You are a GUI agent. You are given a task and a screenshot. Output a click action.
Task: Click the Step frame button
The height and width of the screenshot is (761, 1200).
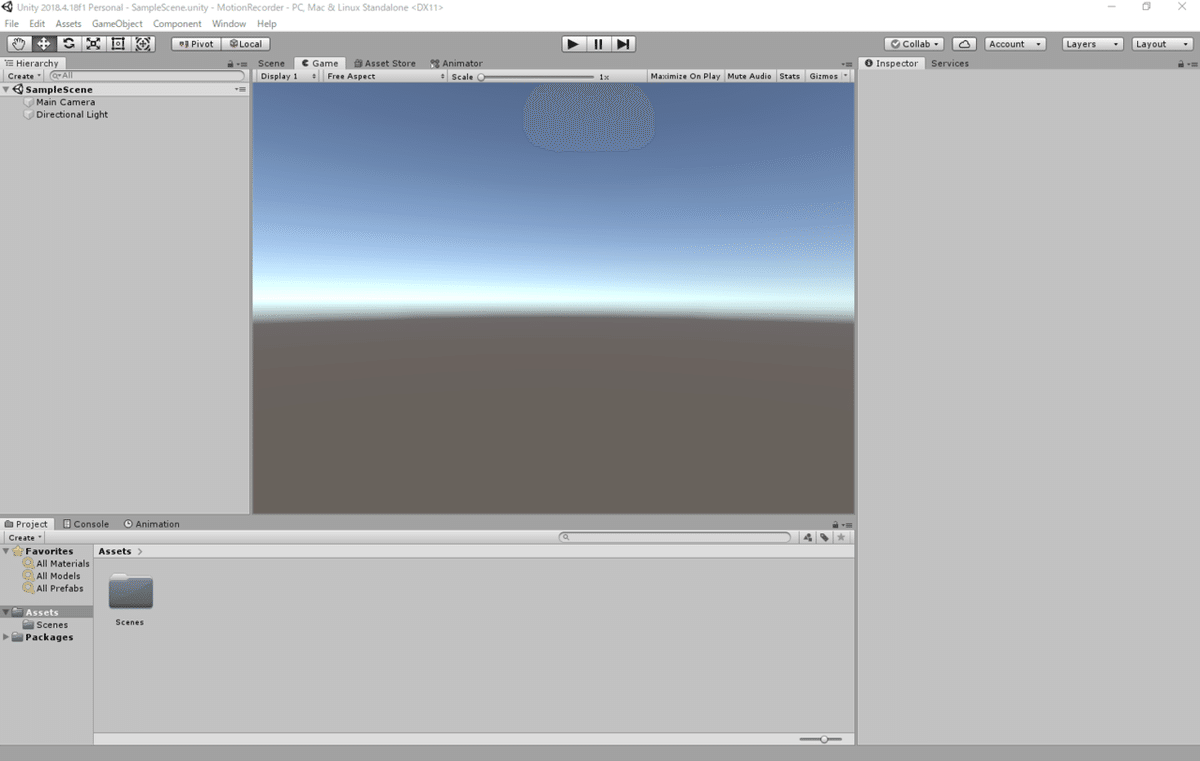623,43
